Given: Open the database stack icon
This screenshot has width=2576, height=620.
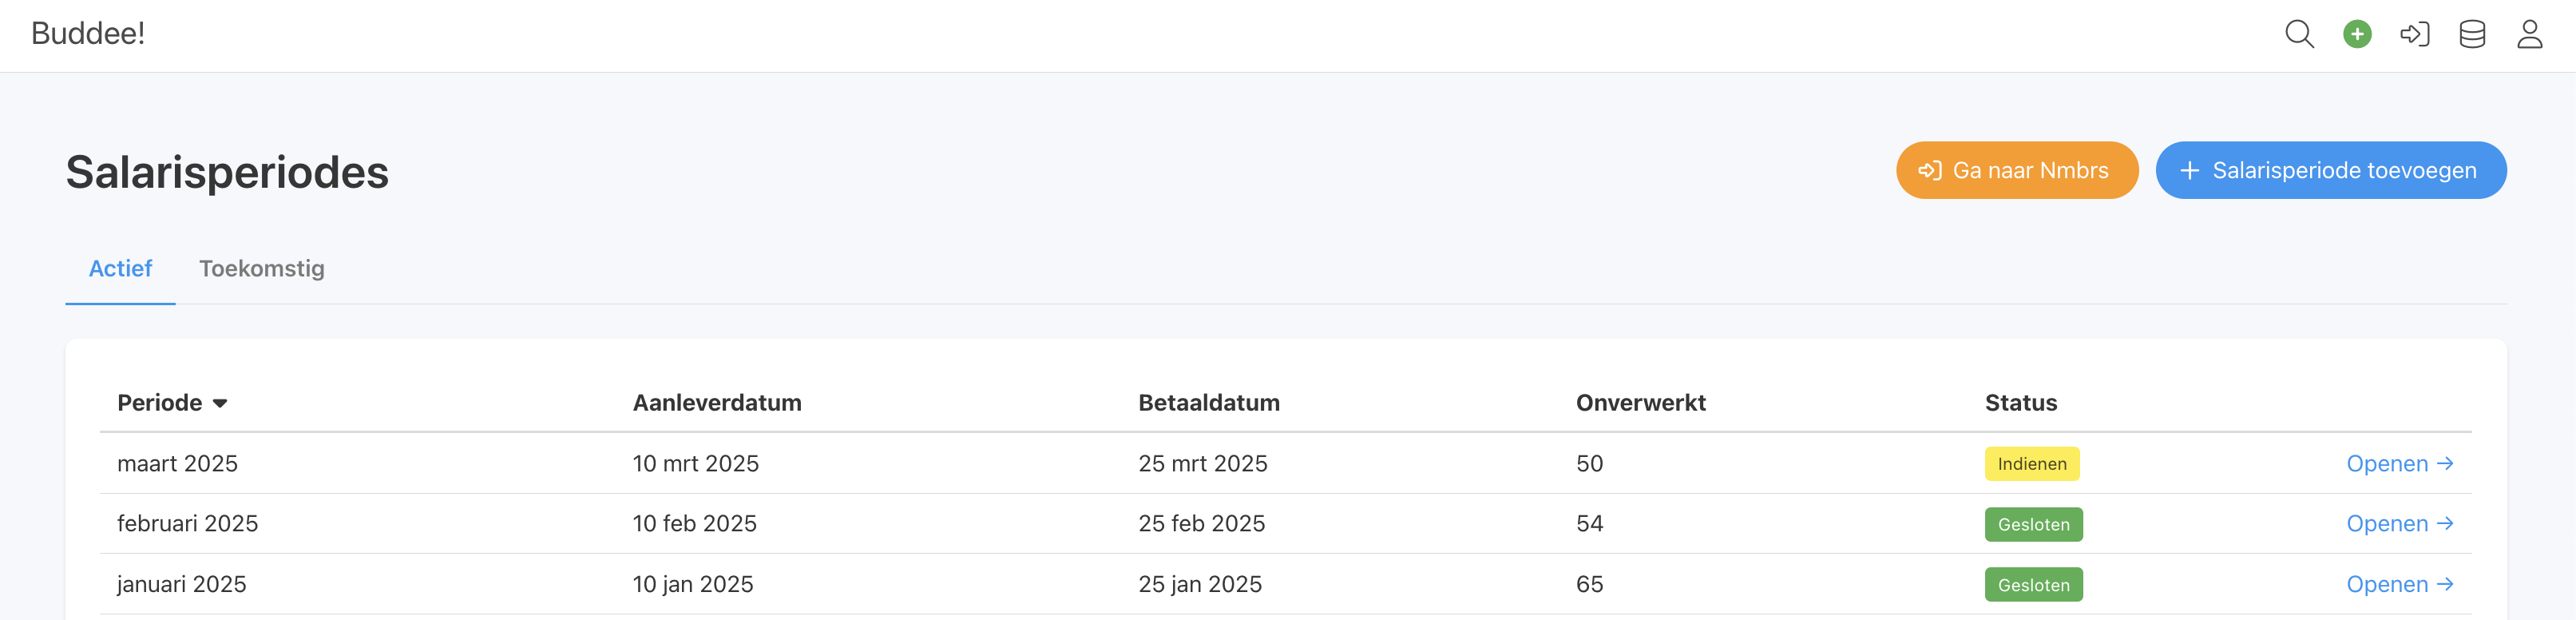Looking at the screenshot, I should coord(2472,34).
